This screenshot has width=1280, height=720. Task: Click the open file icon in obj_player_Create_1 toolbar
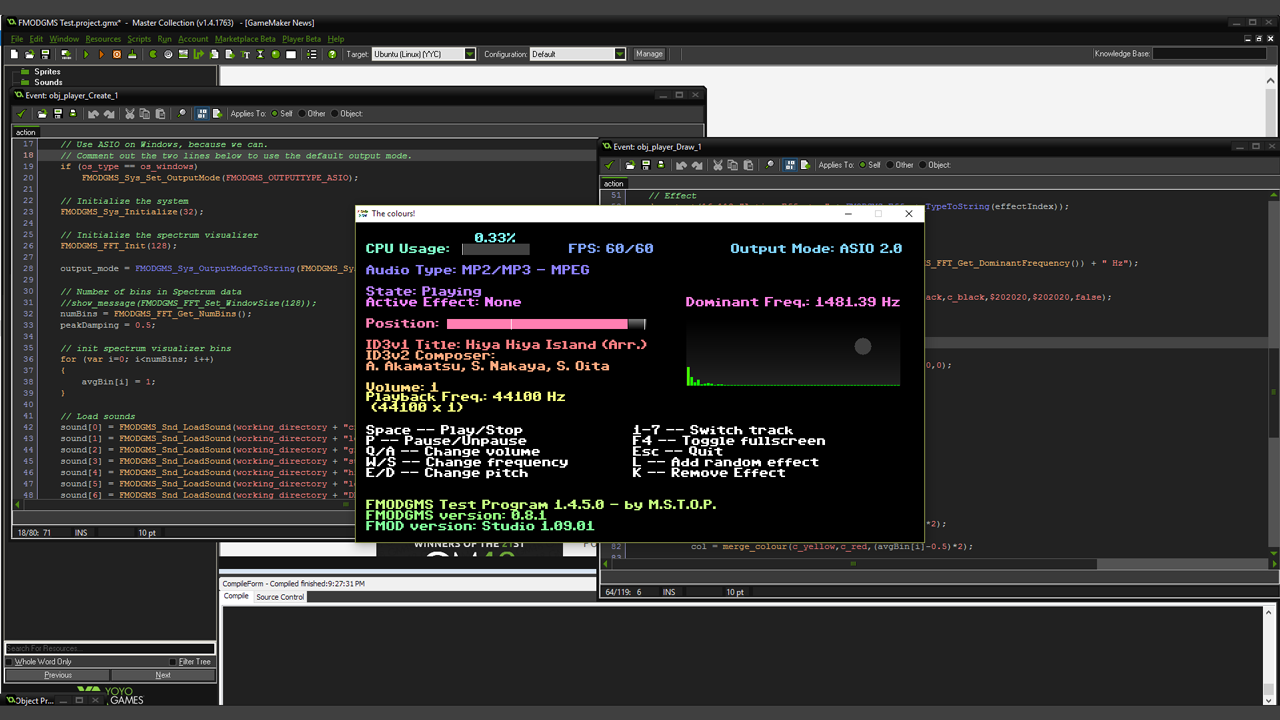click(43, 114)
